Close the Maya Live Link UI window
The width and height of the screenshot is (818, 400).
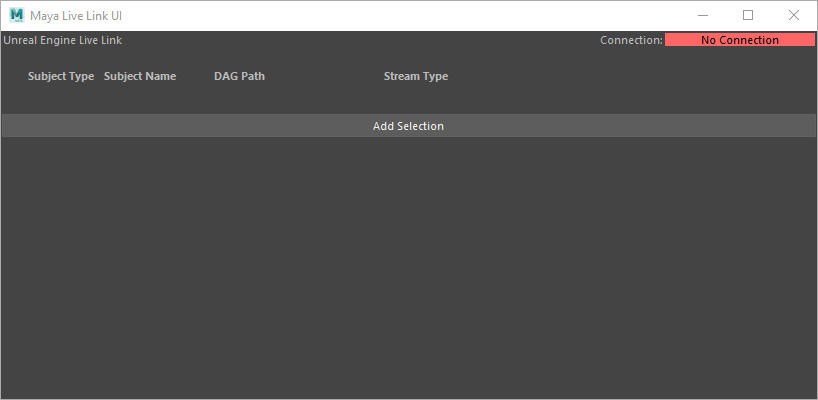click(x=794, y=15)
